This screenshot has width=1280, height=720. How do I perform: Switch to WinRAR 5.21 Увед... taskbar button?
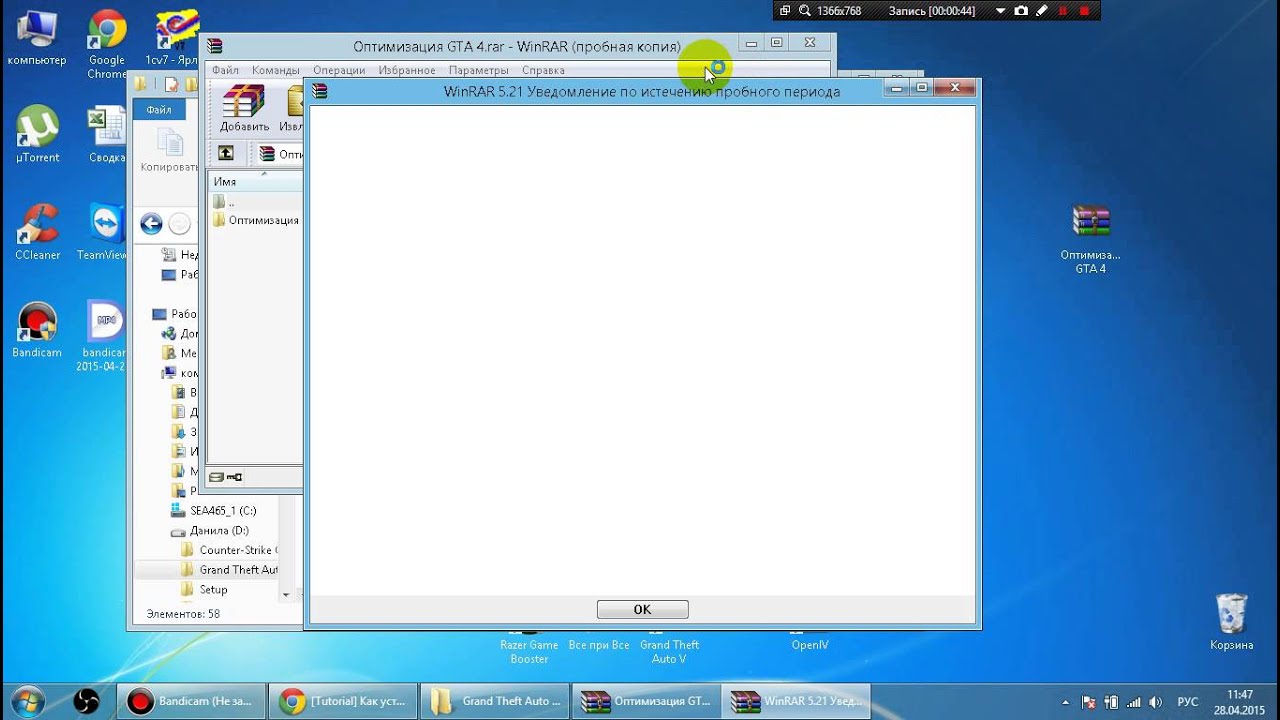coord(798,701)
